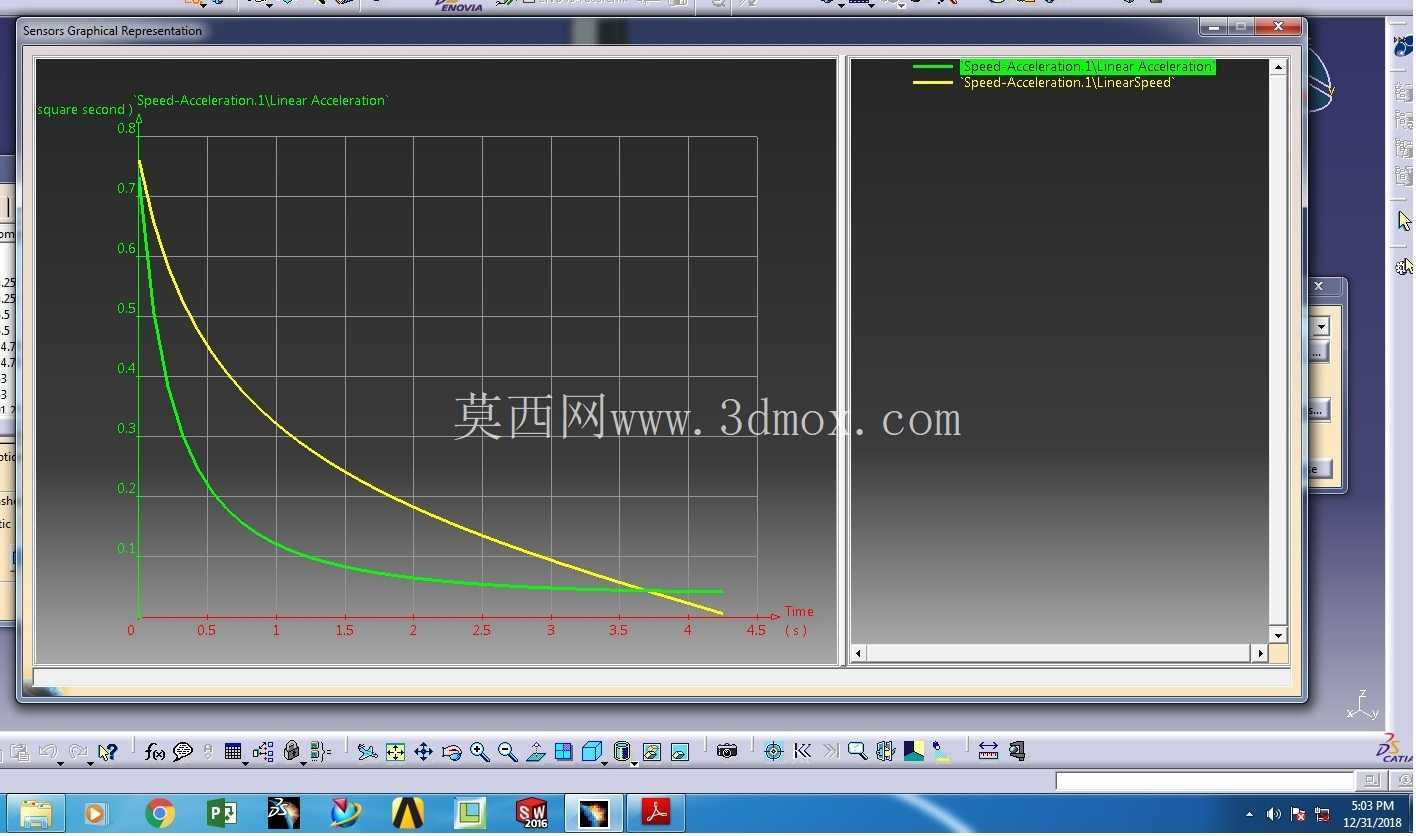
Task: Show hidden tray icons arrow
Action: coord(1249,814)
